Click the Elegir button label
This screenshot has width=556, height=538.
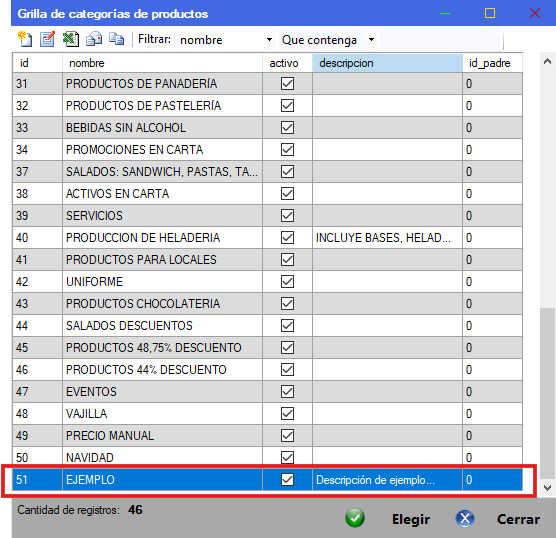pyautogui.click(x=411, y=519)
